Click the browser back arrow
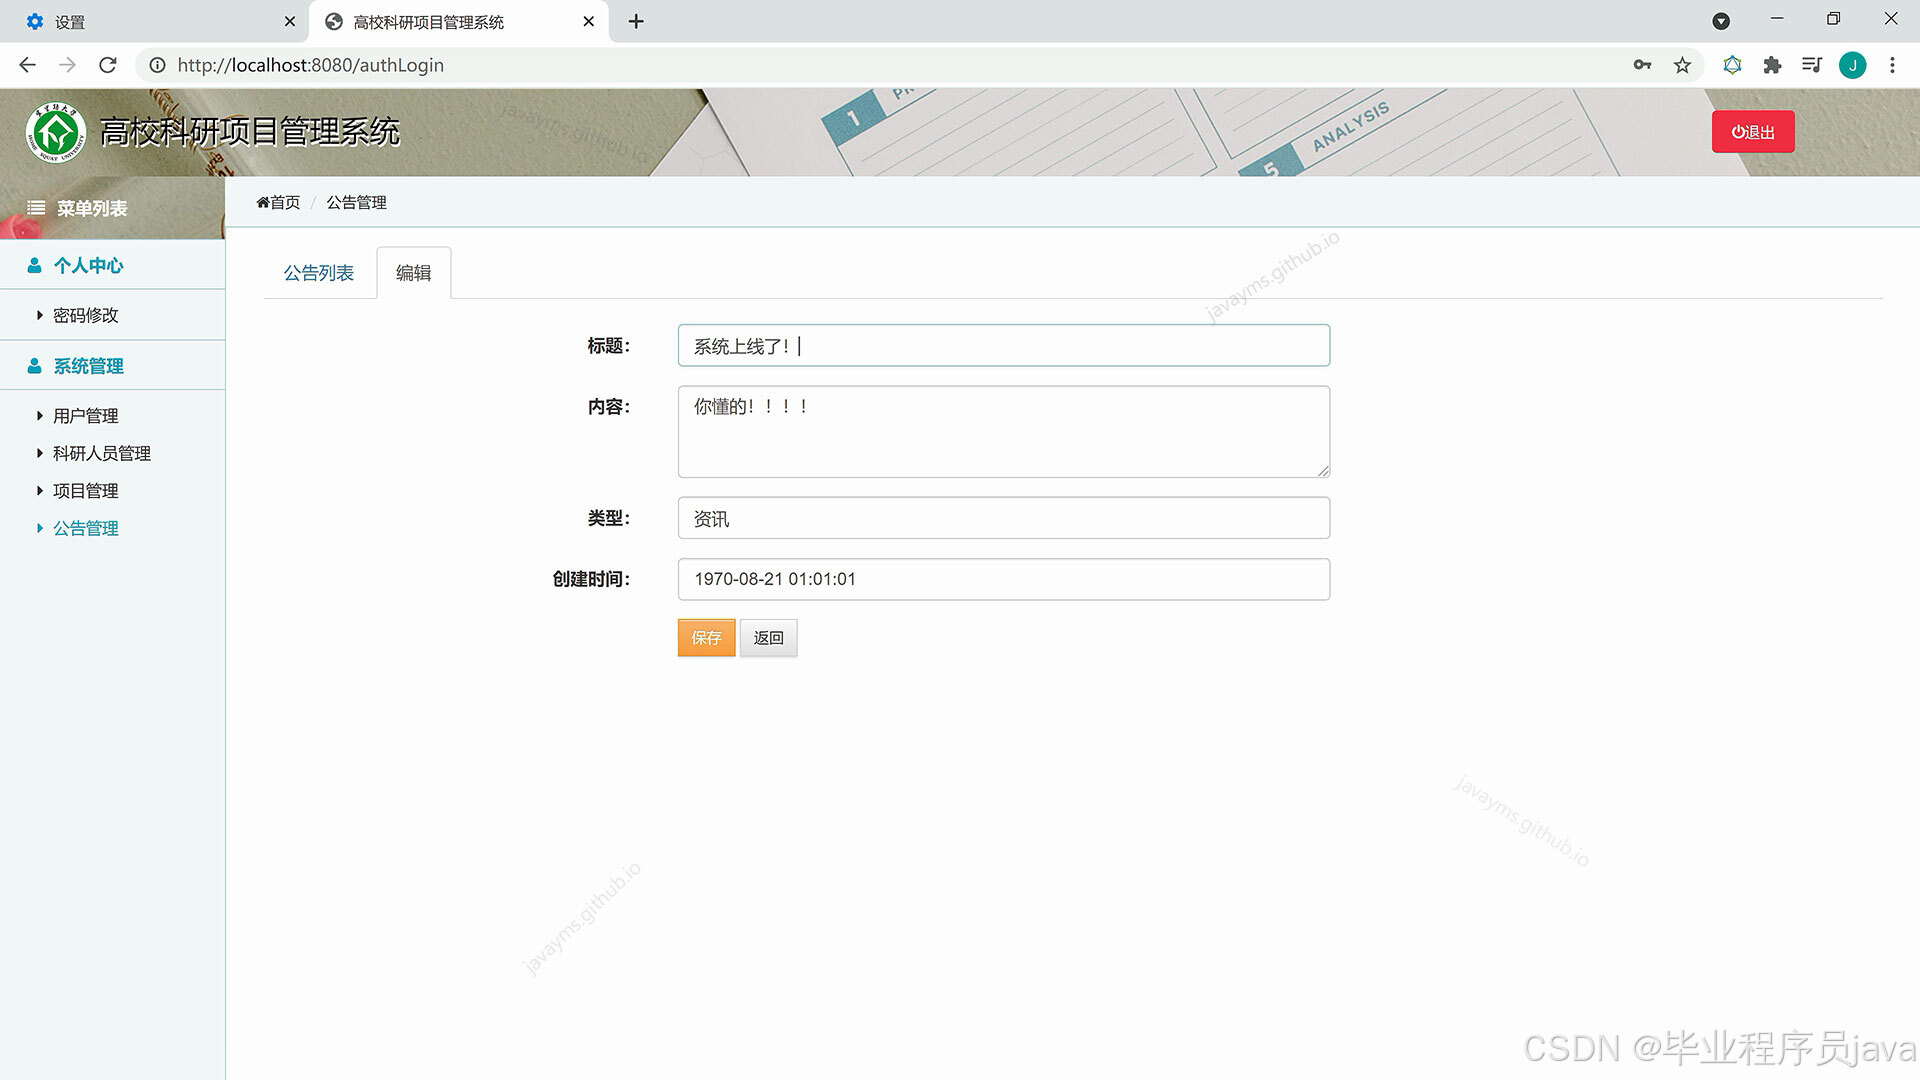This screenshot has width=1920, height=1080. click(27, 65)
